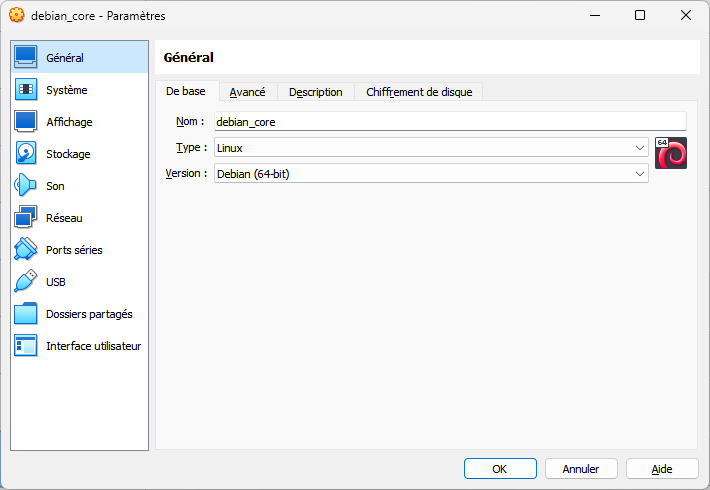
Task: Expand the Type Linux dropdown
Action: click(x=431, y=148)
